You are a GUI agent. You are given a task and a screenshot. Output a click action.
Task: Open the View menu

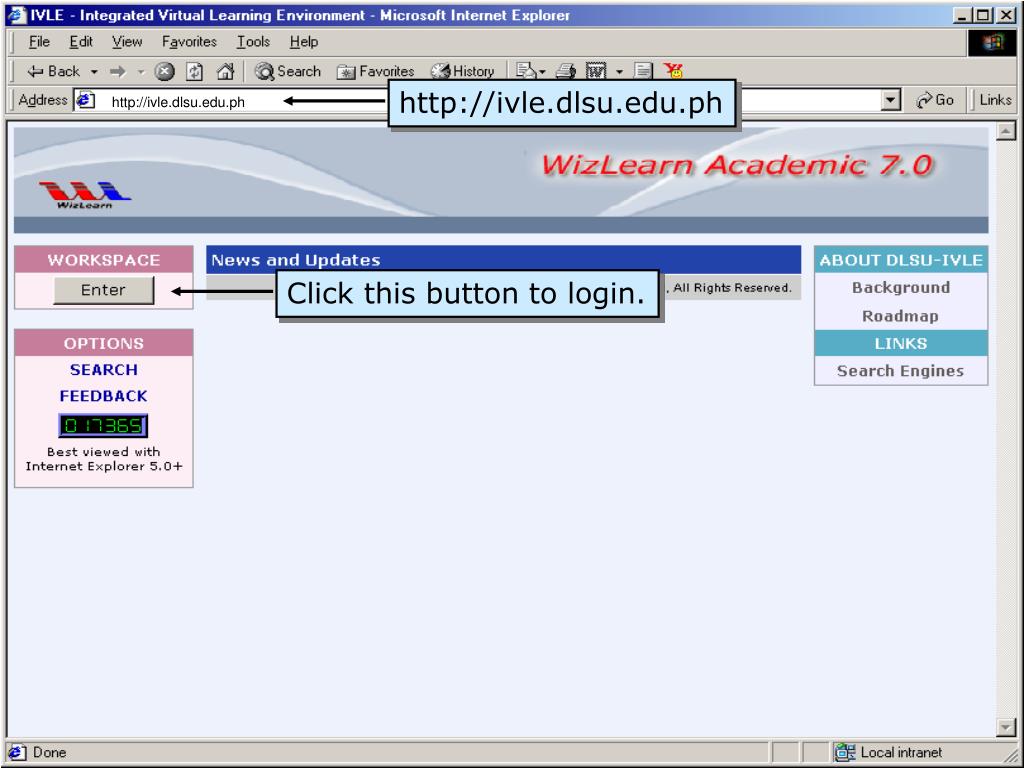click(x=127, y=42)
